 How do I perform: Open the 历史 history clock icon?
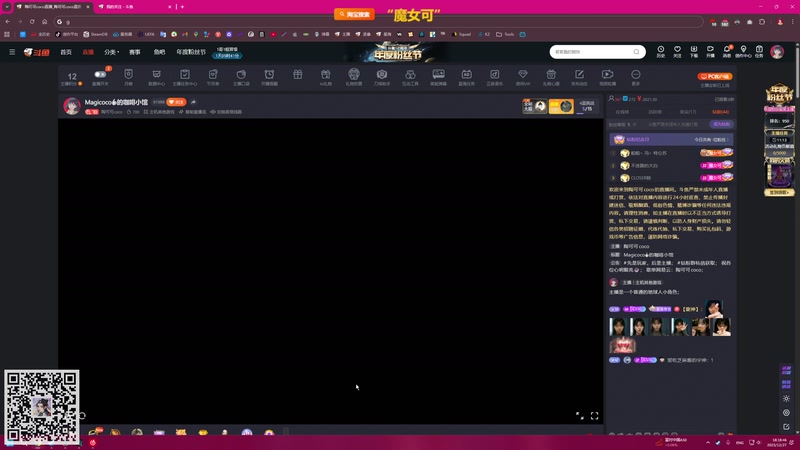(661, 52)
